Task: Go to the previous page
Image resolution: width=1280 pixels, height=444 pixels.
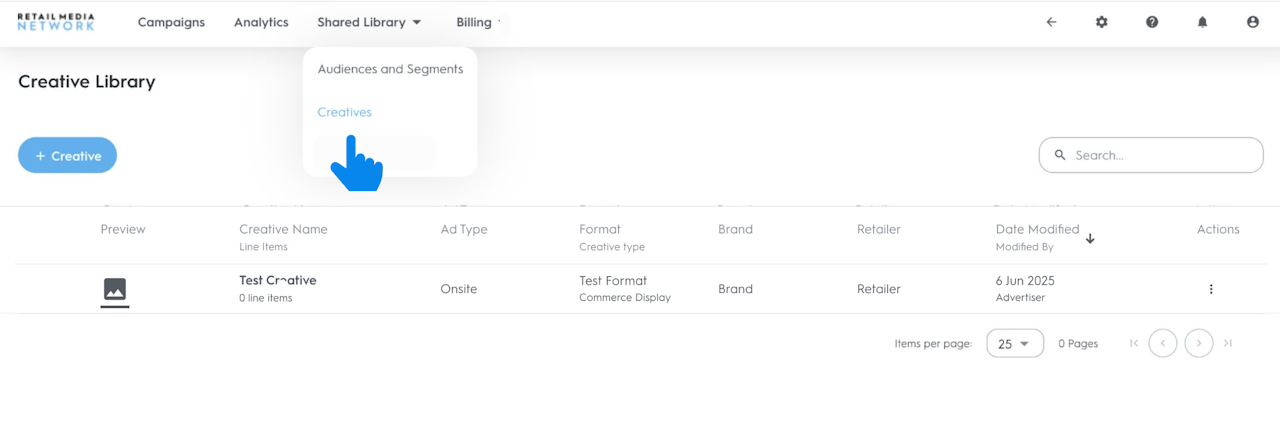Action: point(1163,343)
